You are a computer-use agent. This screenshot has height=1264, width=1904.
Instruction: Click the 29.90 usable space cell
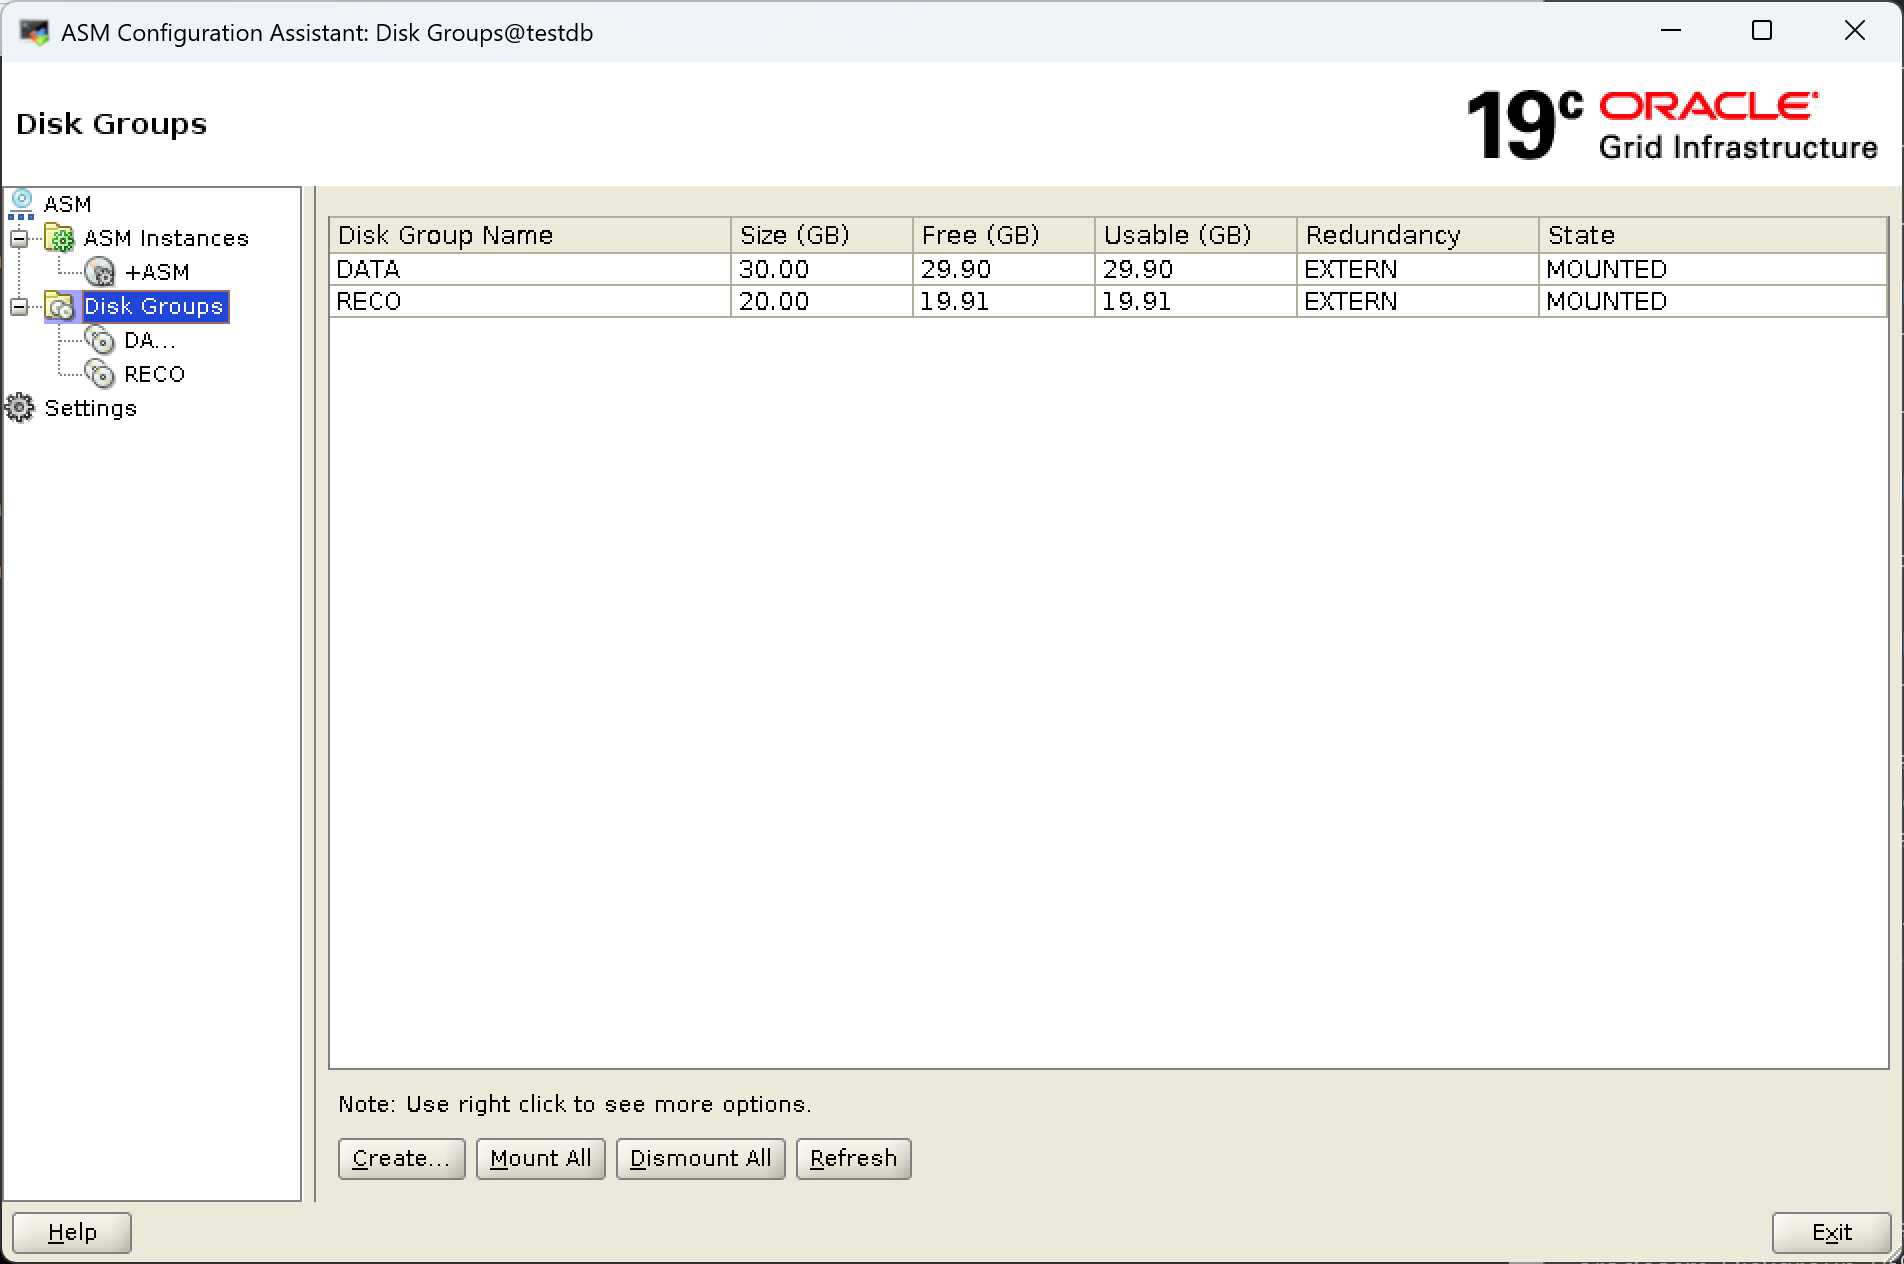coord(1196,269)
